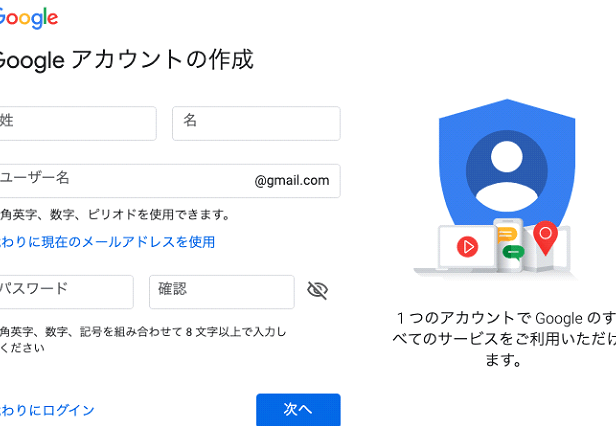Click the username hint about 英字、数字、ピリオド
This screenshot has height=426, width=616.
pos(114,214)
